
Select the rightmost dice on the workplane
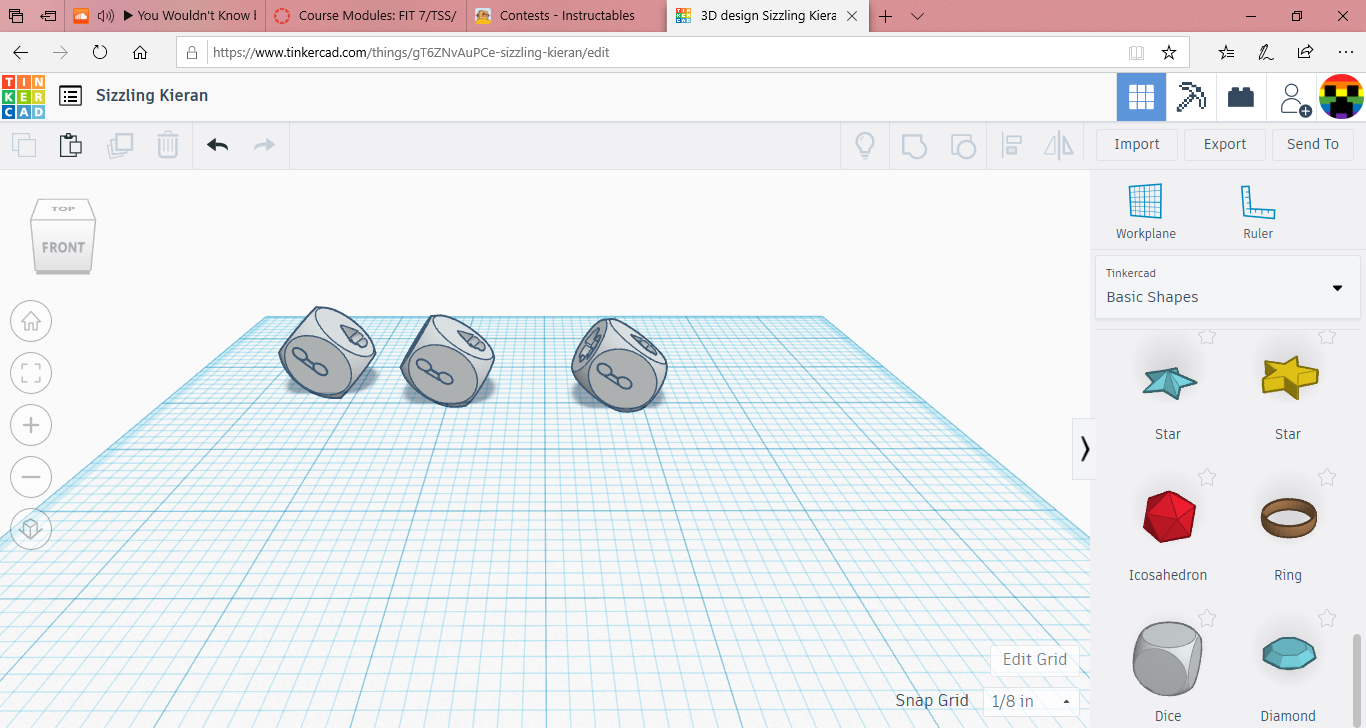(618, 364)
